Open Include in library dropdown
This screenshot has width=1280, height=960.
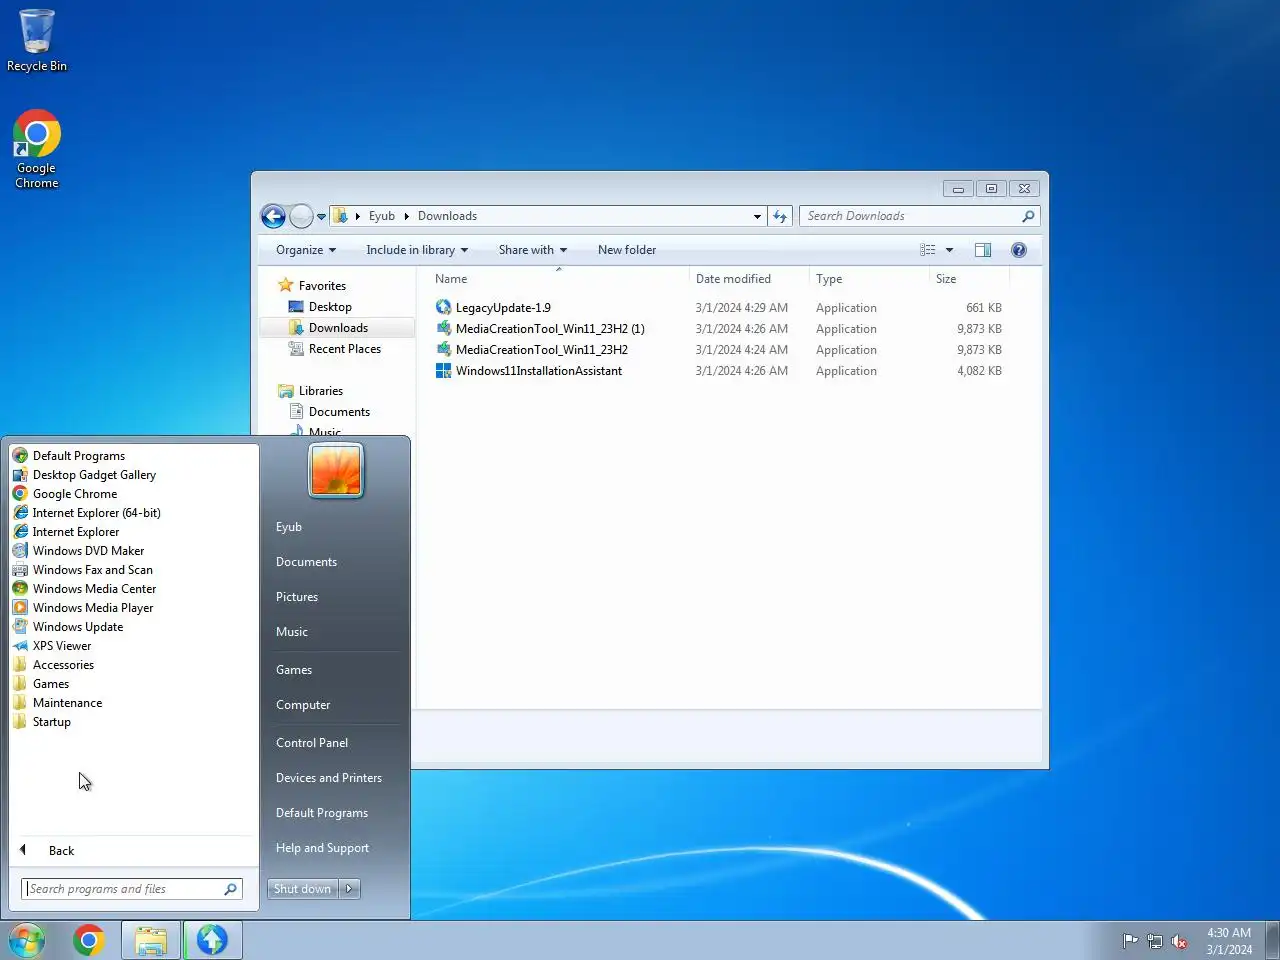coord(417,250)
